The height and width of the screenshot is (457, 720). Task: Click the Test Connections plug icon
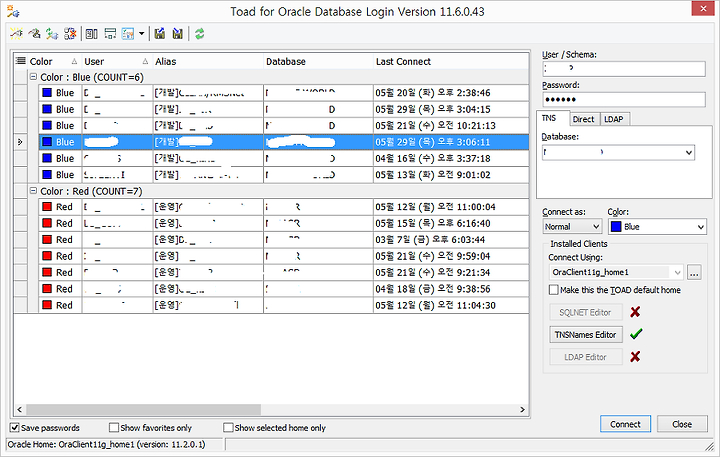click(x=52, y=34)
